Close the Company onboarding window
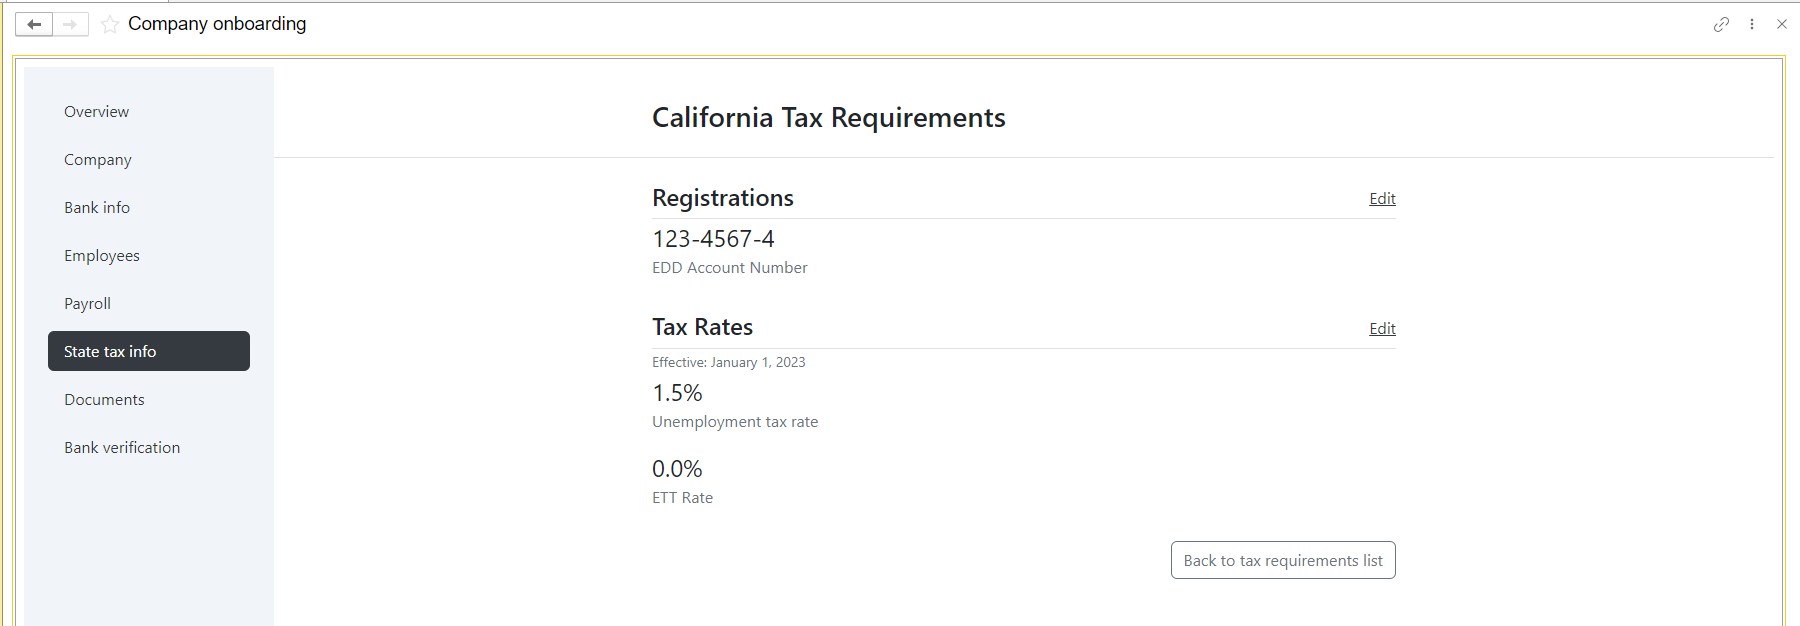The height and width of the screenshot is (626, 1800). (1782, 24)
